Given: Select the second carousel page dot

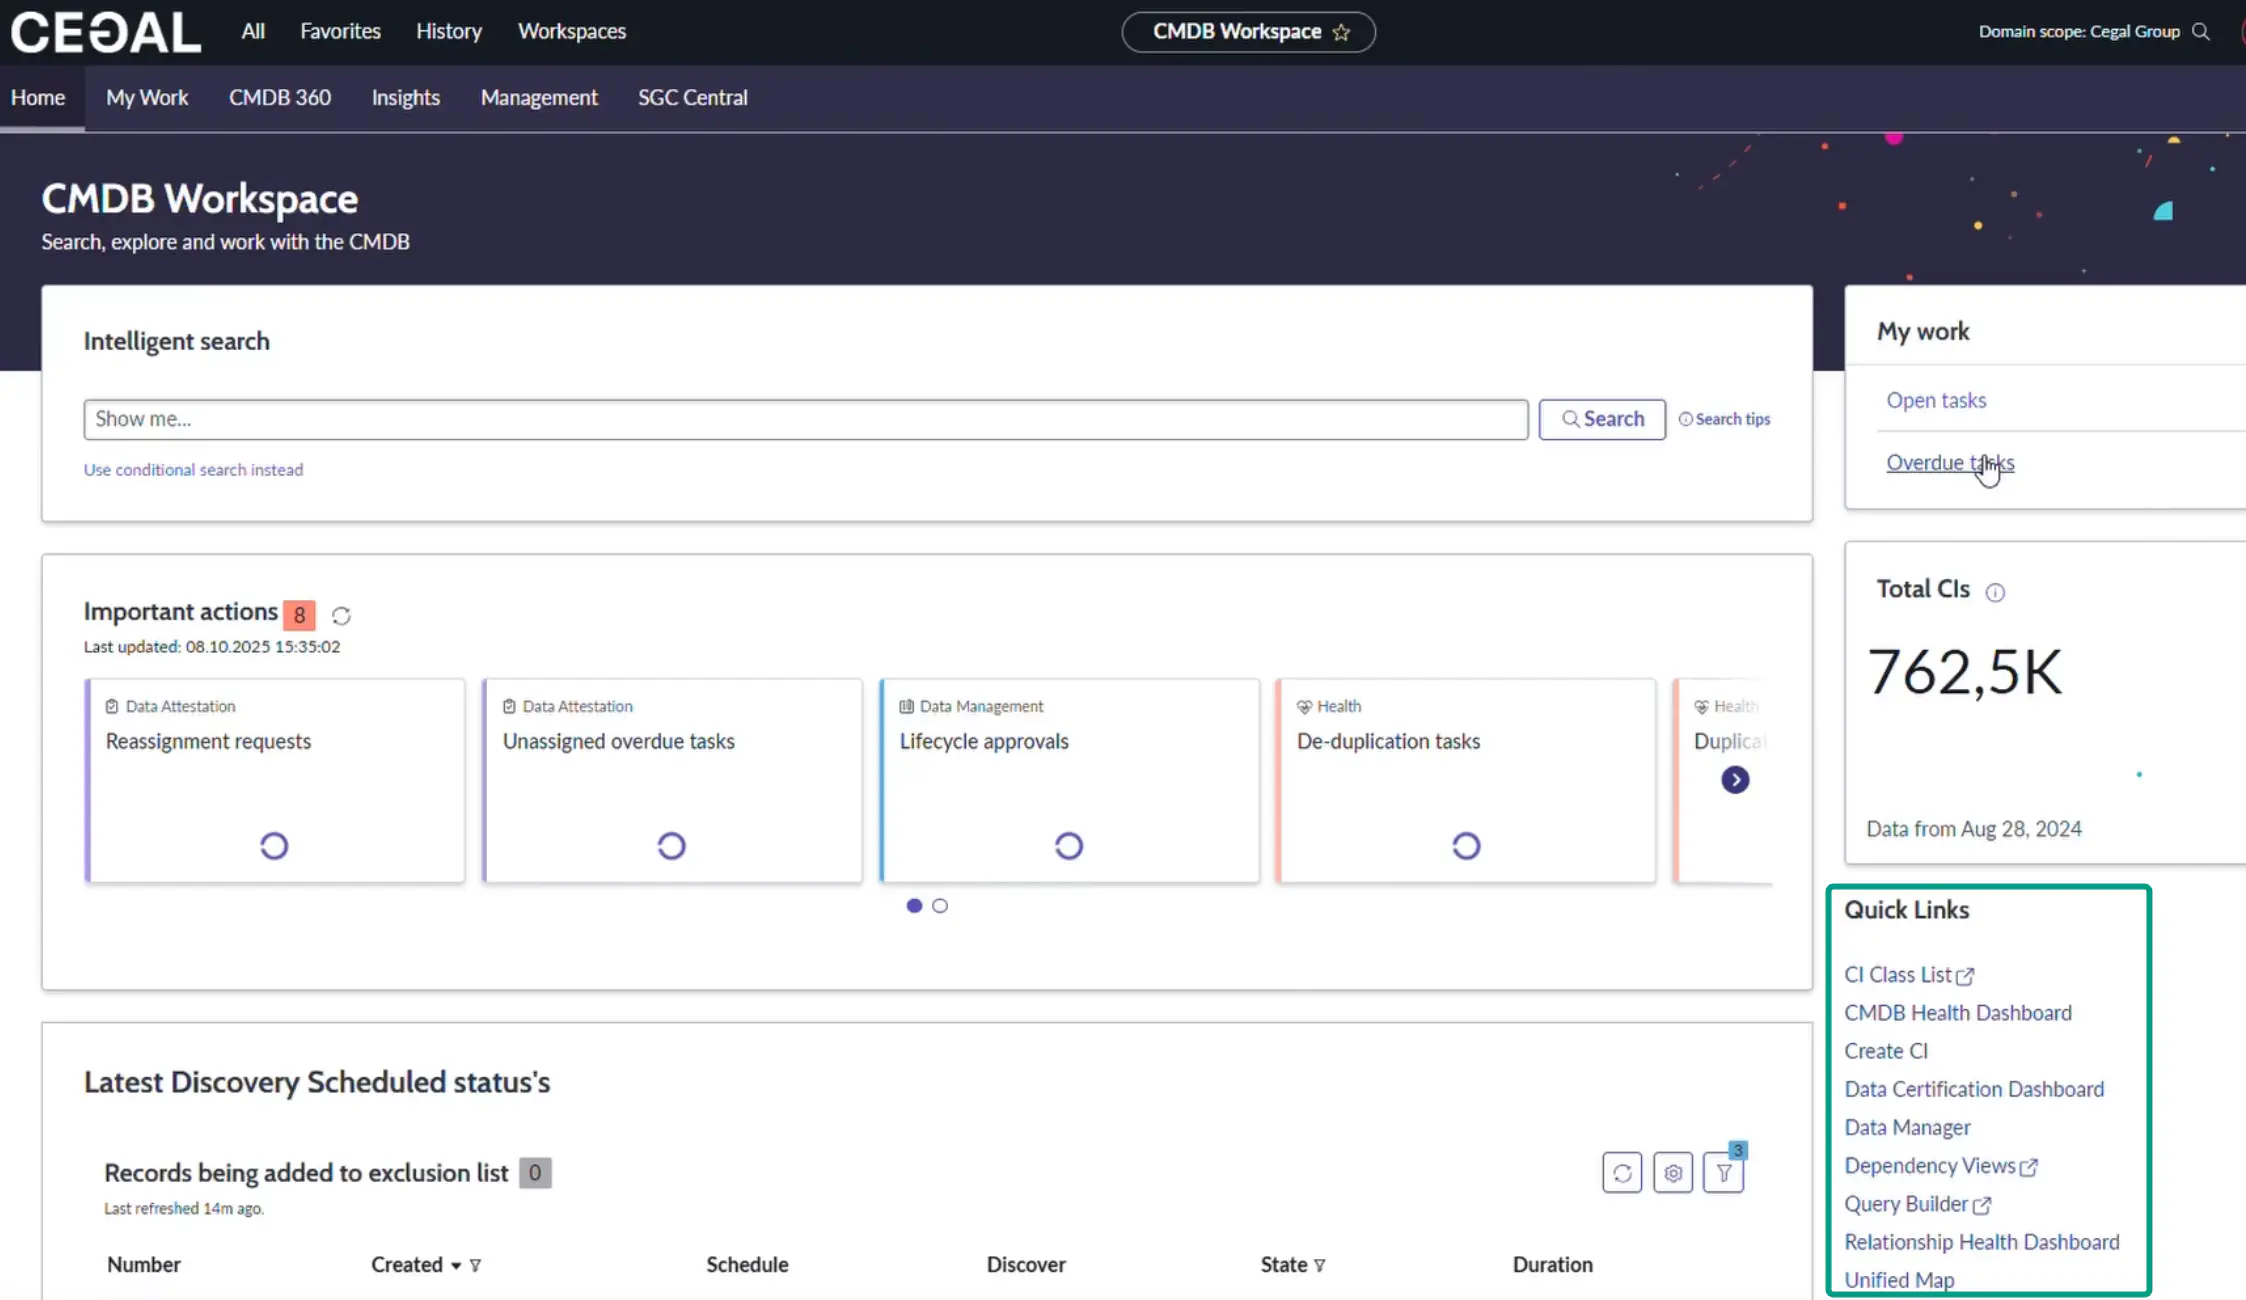Looking at the screenshot, I should 939,905.
